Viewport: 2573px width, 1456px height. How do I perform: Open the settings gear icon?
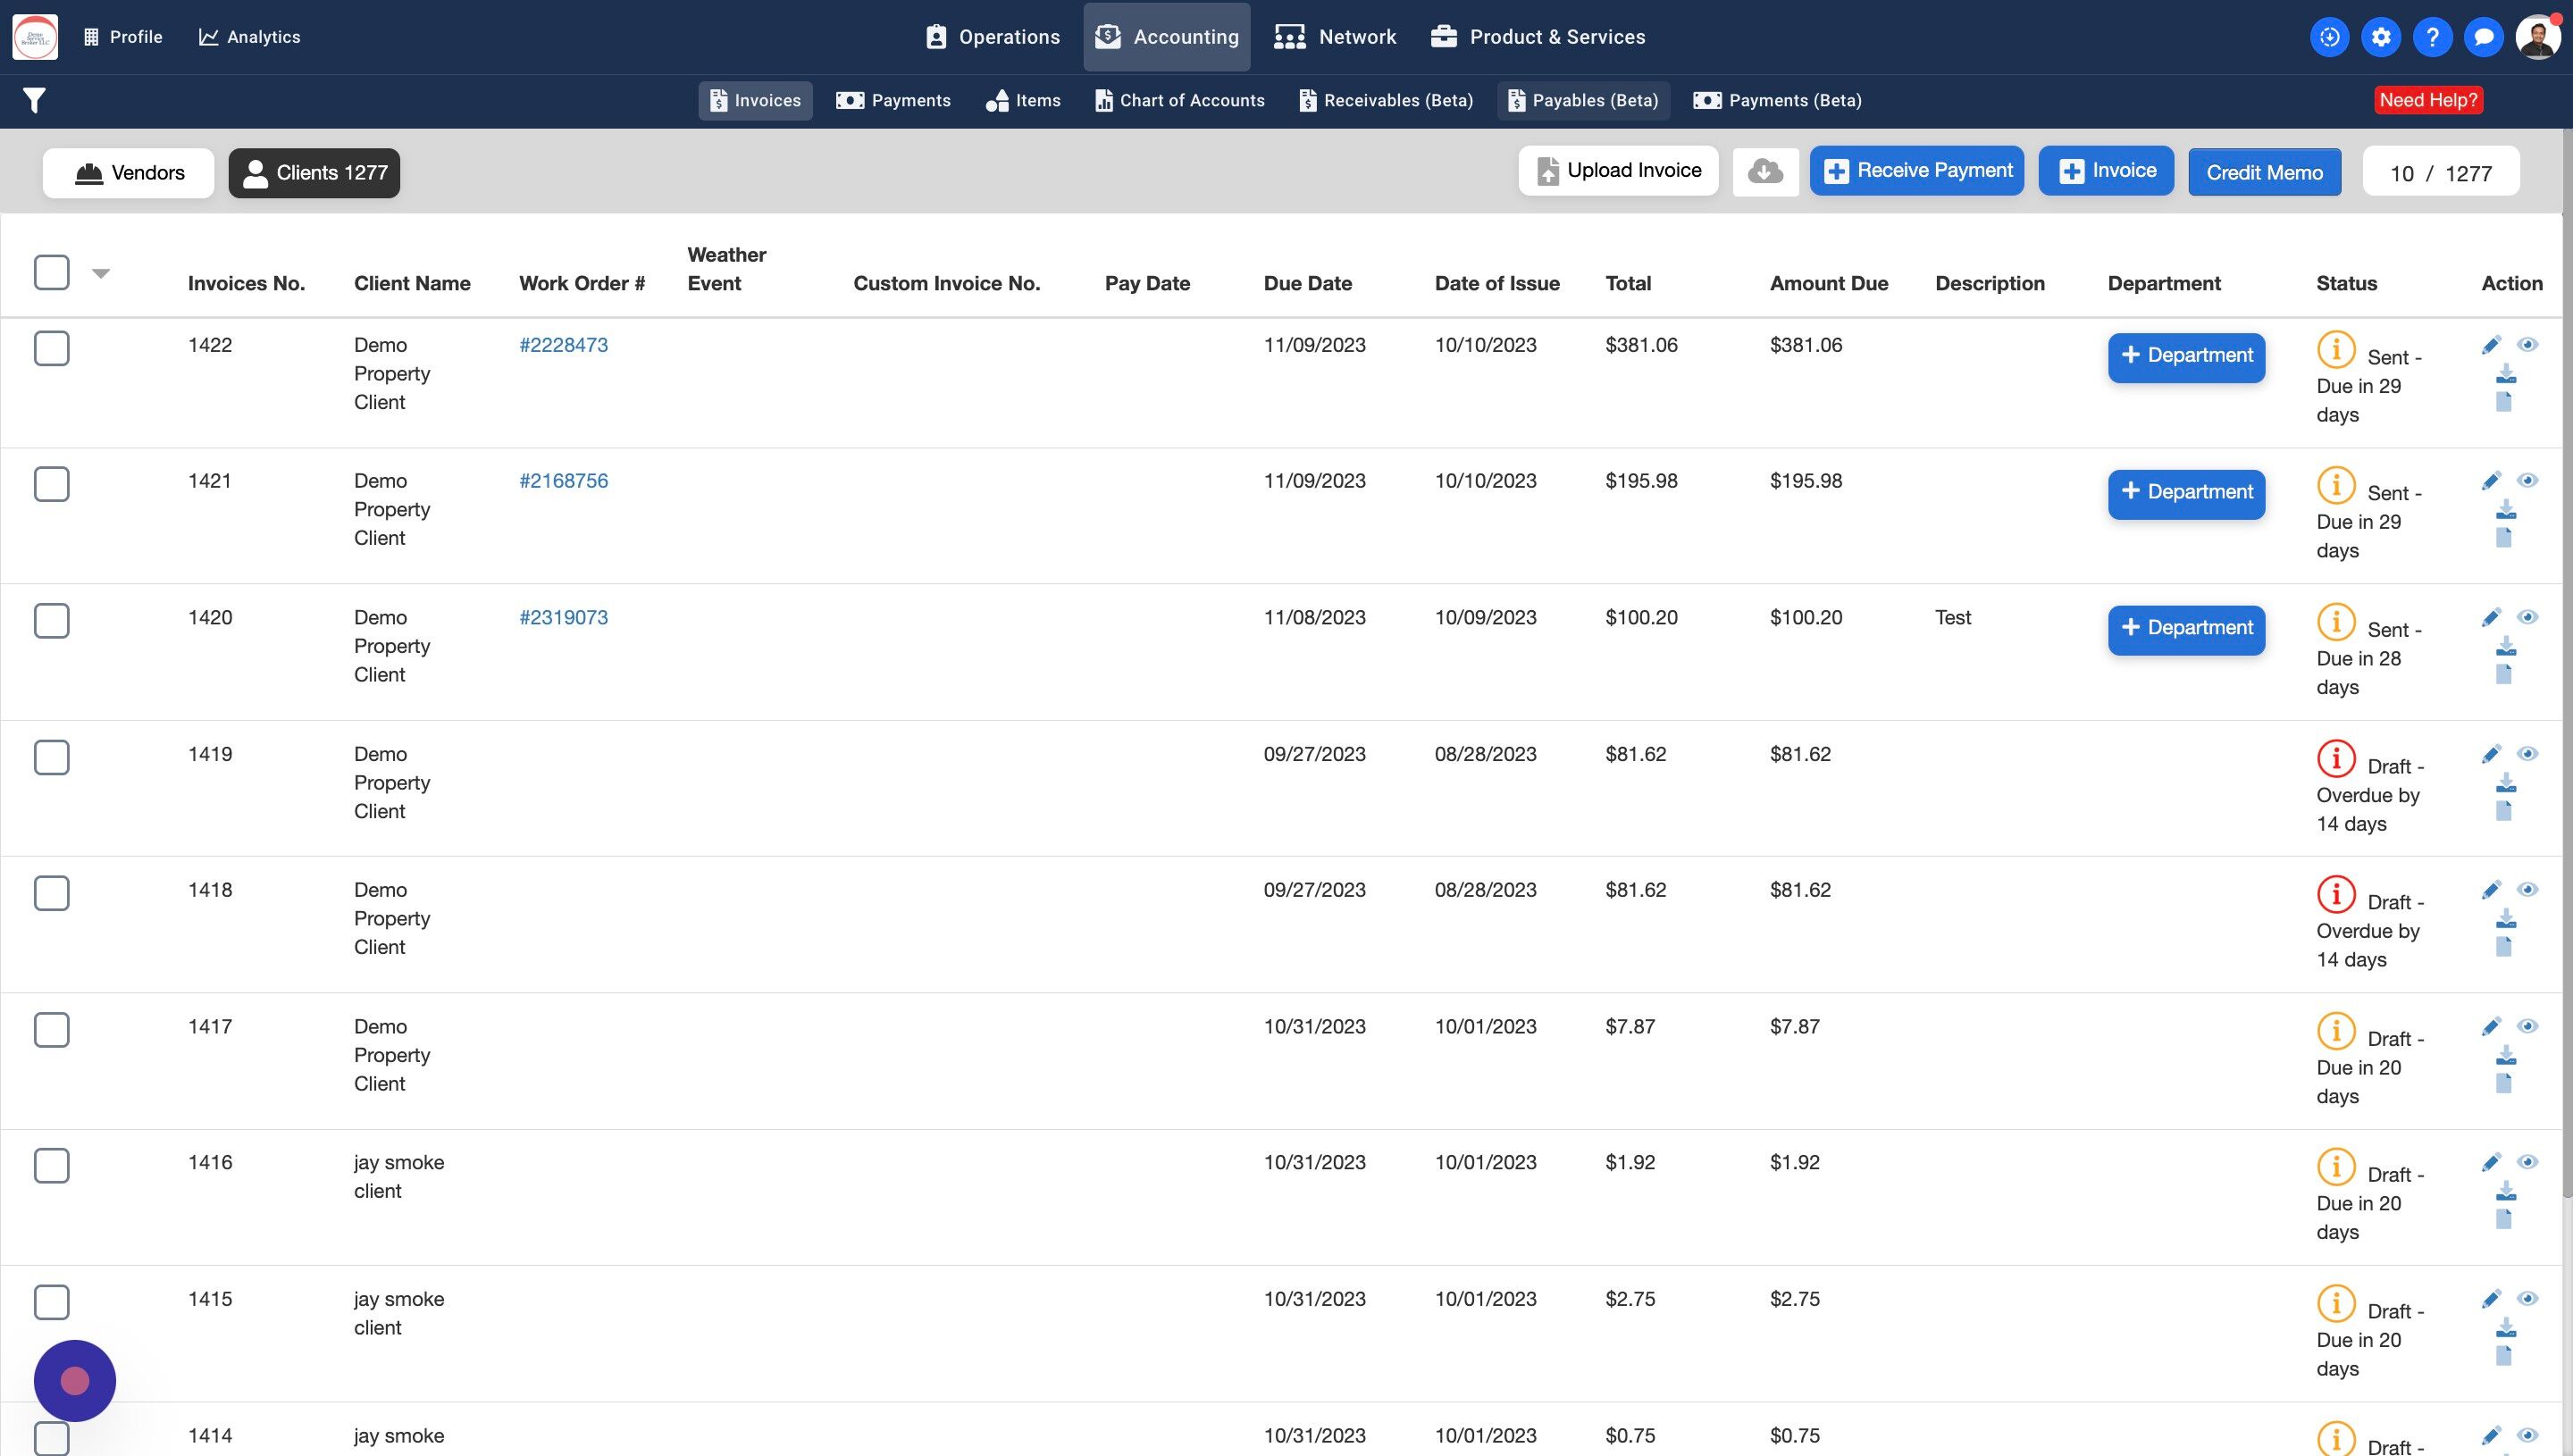pyautogui.click(x=2381, y=37)
